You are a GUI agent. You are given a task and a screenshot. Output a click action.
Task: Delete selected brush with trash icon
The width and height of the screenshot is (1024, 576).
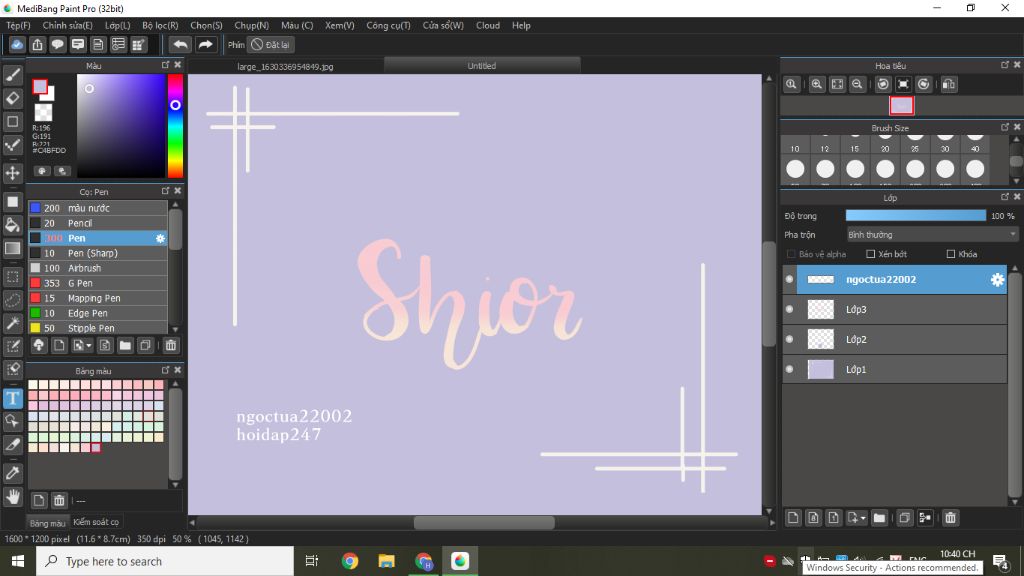pos(171,345)
